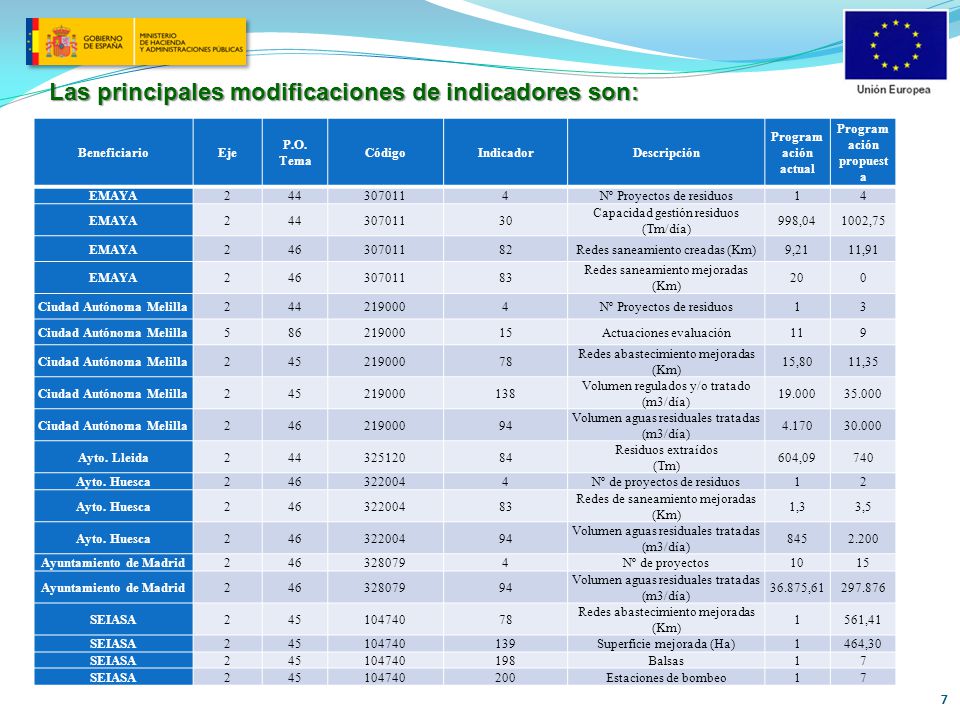Screen dimensions: 960x720
Task: Select the Beneficiario column header
Action: pos(113,152)
